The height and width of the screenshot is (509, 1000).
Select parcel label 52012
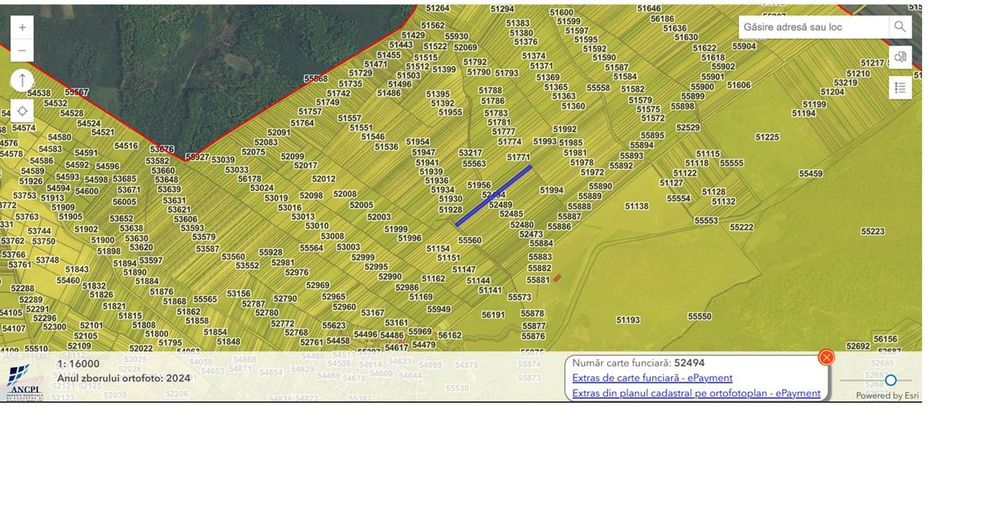click(323, 179)
